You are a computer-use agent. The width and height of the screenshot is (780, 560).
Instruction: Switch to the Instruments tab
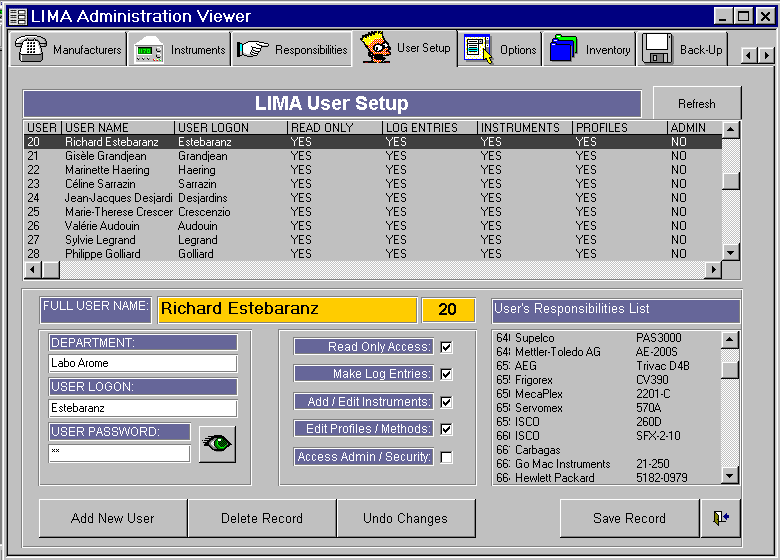(x=179, y=49)
